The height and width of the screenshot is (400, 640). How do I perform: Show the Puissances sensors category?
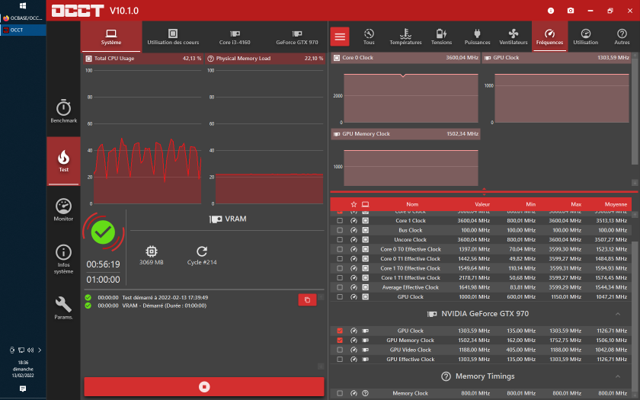(477, 37)
